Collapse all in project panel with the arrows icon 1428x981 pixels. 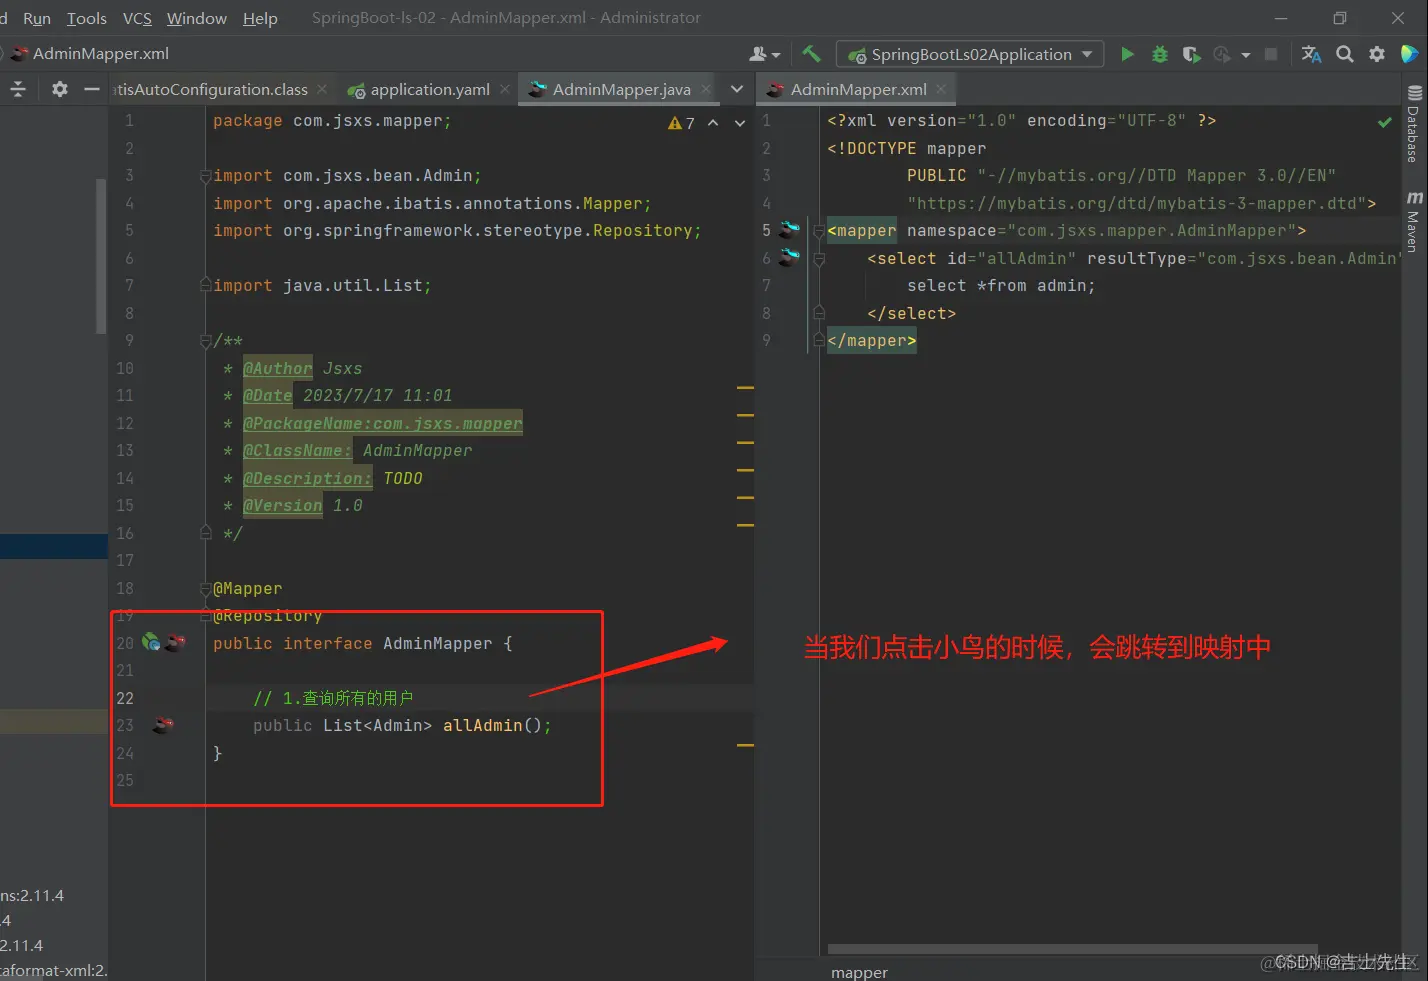pos(18,89)
